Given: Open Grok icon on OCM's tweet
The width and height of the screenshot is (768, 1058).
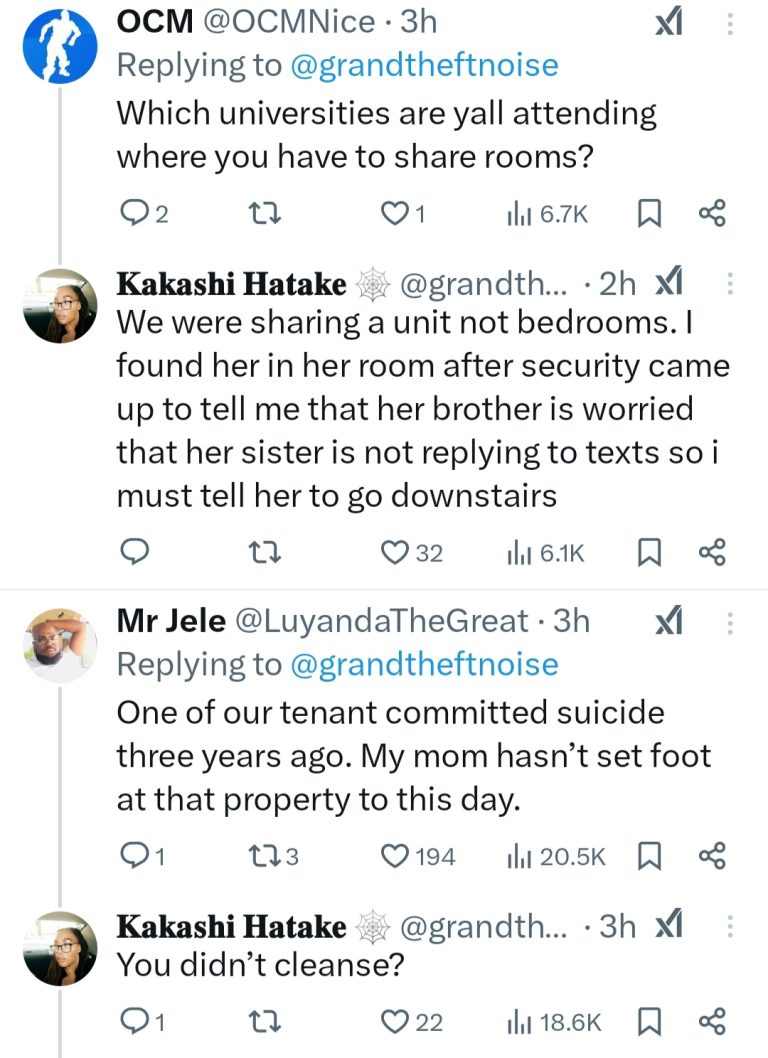Looking at the screenshot, I should click(x=668, y=21).
